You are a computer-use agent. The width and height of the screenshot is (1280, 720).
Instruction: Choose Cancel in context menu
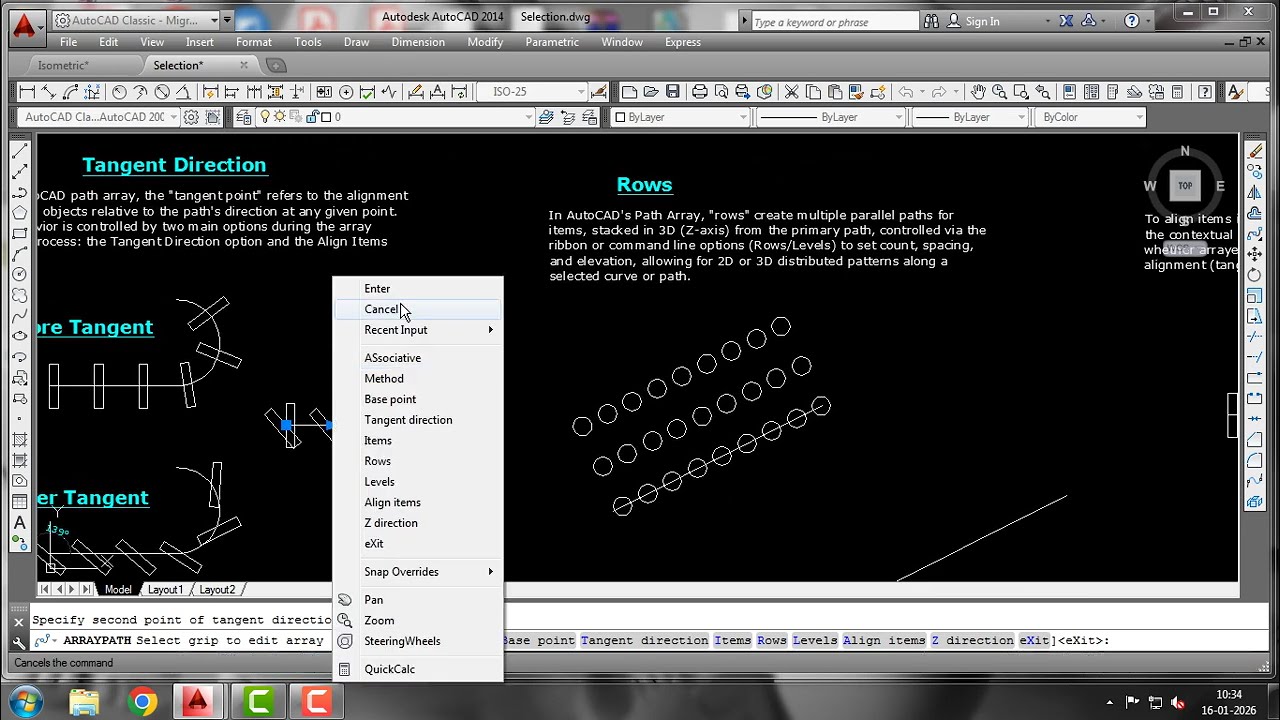pos(417,309)
